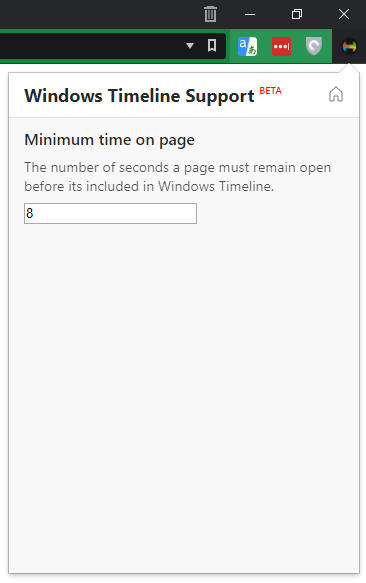Viewport: 366px width, 583px height.
Task: Click the empty gray area of the popup
Action: pyautogui.click(x=184, y=390)
